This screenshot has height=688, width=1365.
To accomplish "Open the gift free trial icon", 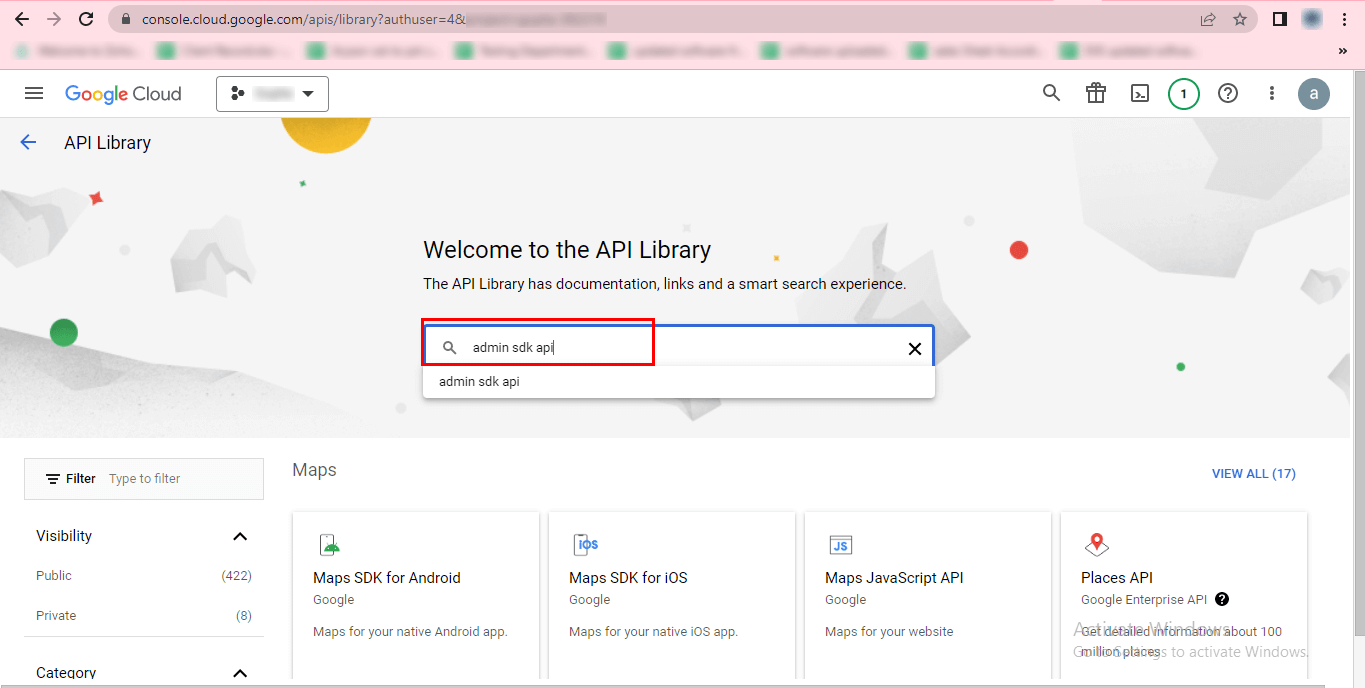I will point(1096,93).
